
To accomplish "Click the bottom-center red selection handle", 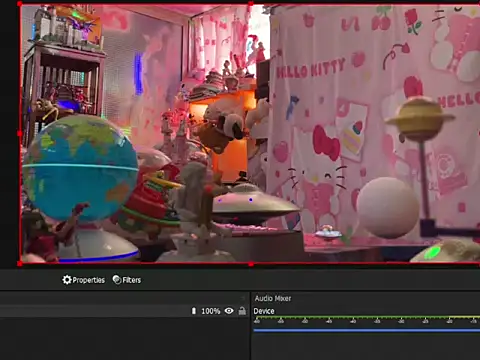I will click(x=251, y=264).
